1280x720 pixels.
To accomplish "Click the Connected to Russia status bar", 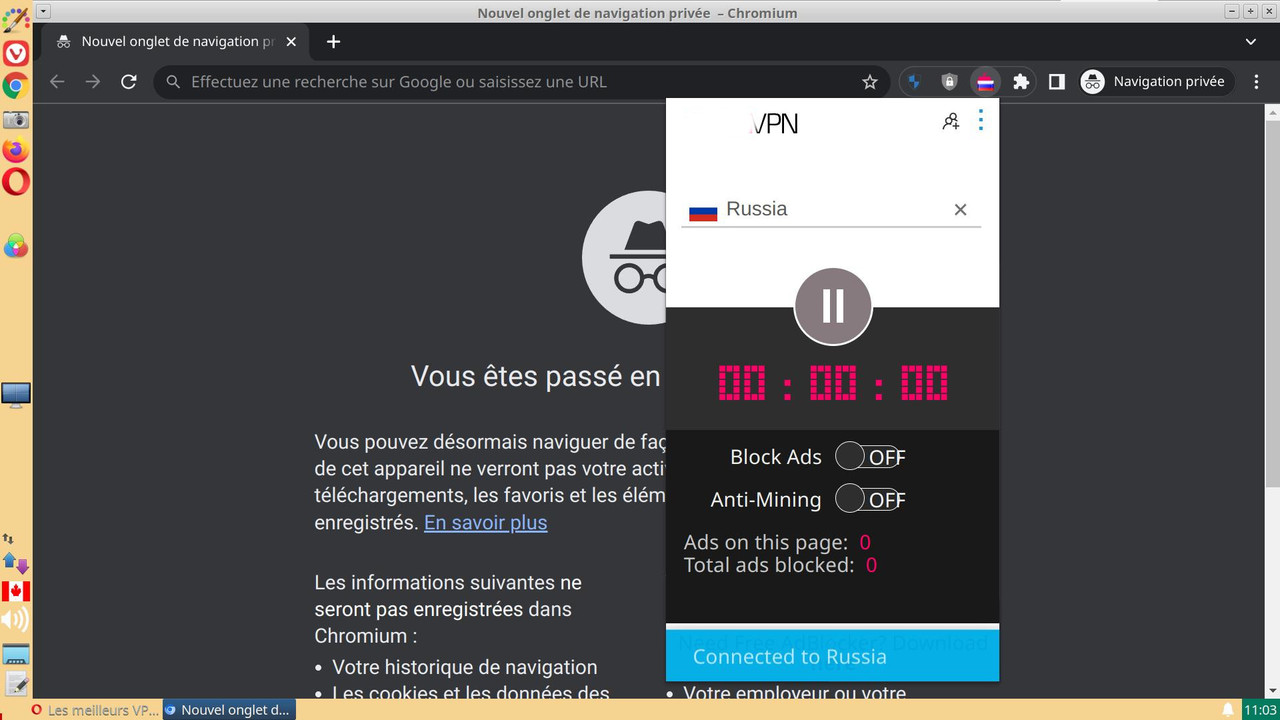I will pos(832,656).
